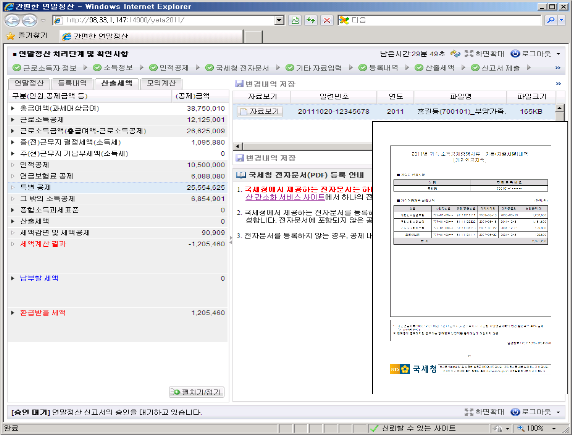This screenshot has width=572, height=439.
Task: Select the 세액계산 결과 value -1,205,460
Action: pos(206,244)
